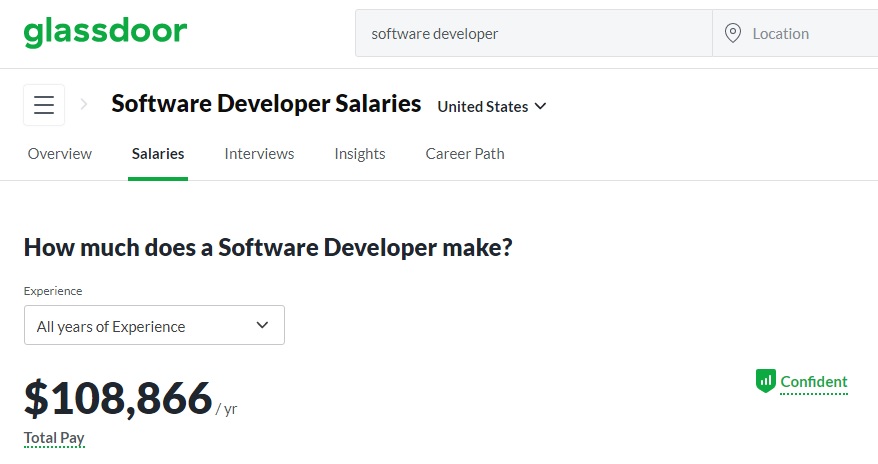Open the hamburger menu

pos(44,105)
